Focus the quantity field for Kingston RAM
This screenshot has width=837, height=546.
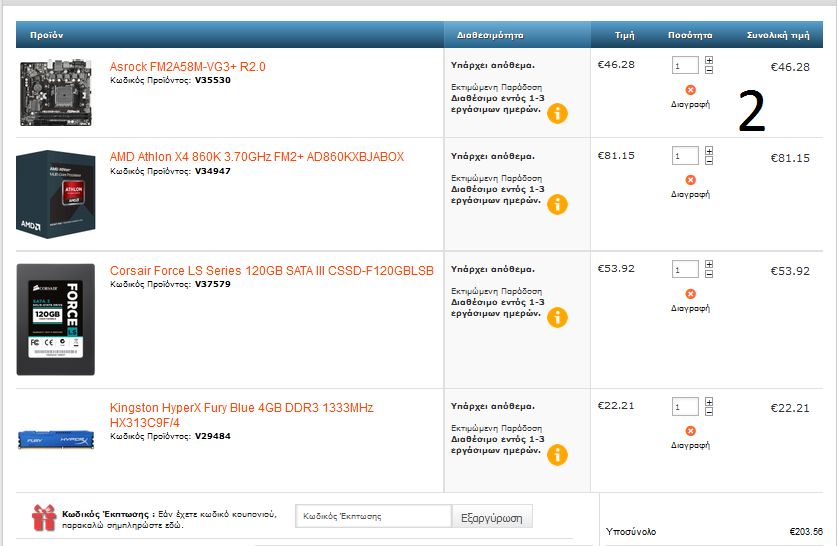[x=685, y=406]
